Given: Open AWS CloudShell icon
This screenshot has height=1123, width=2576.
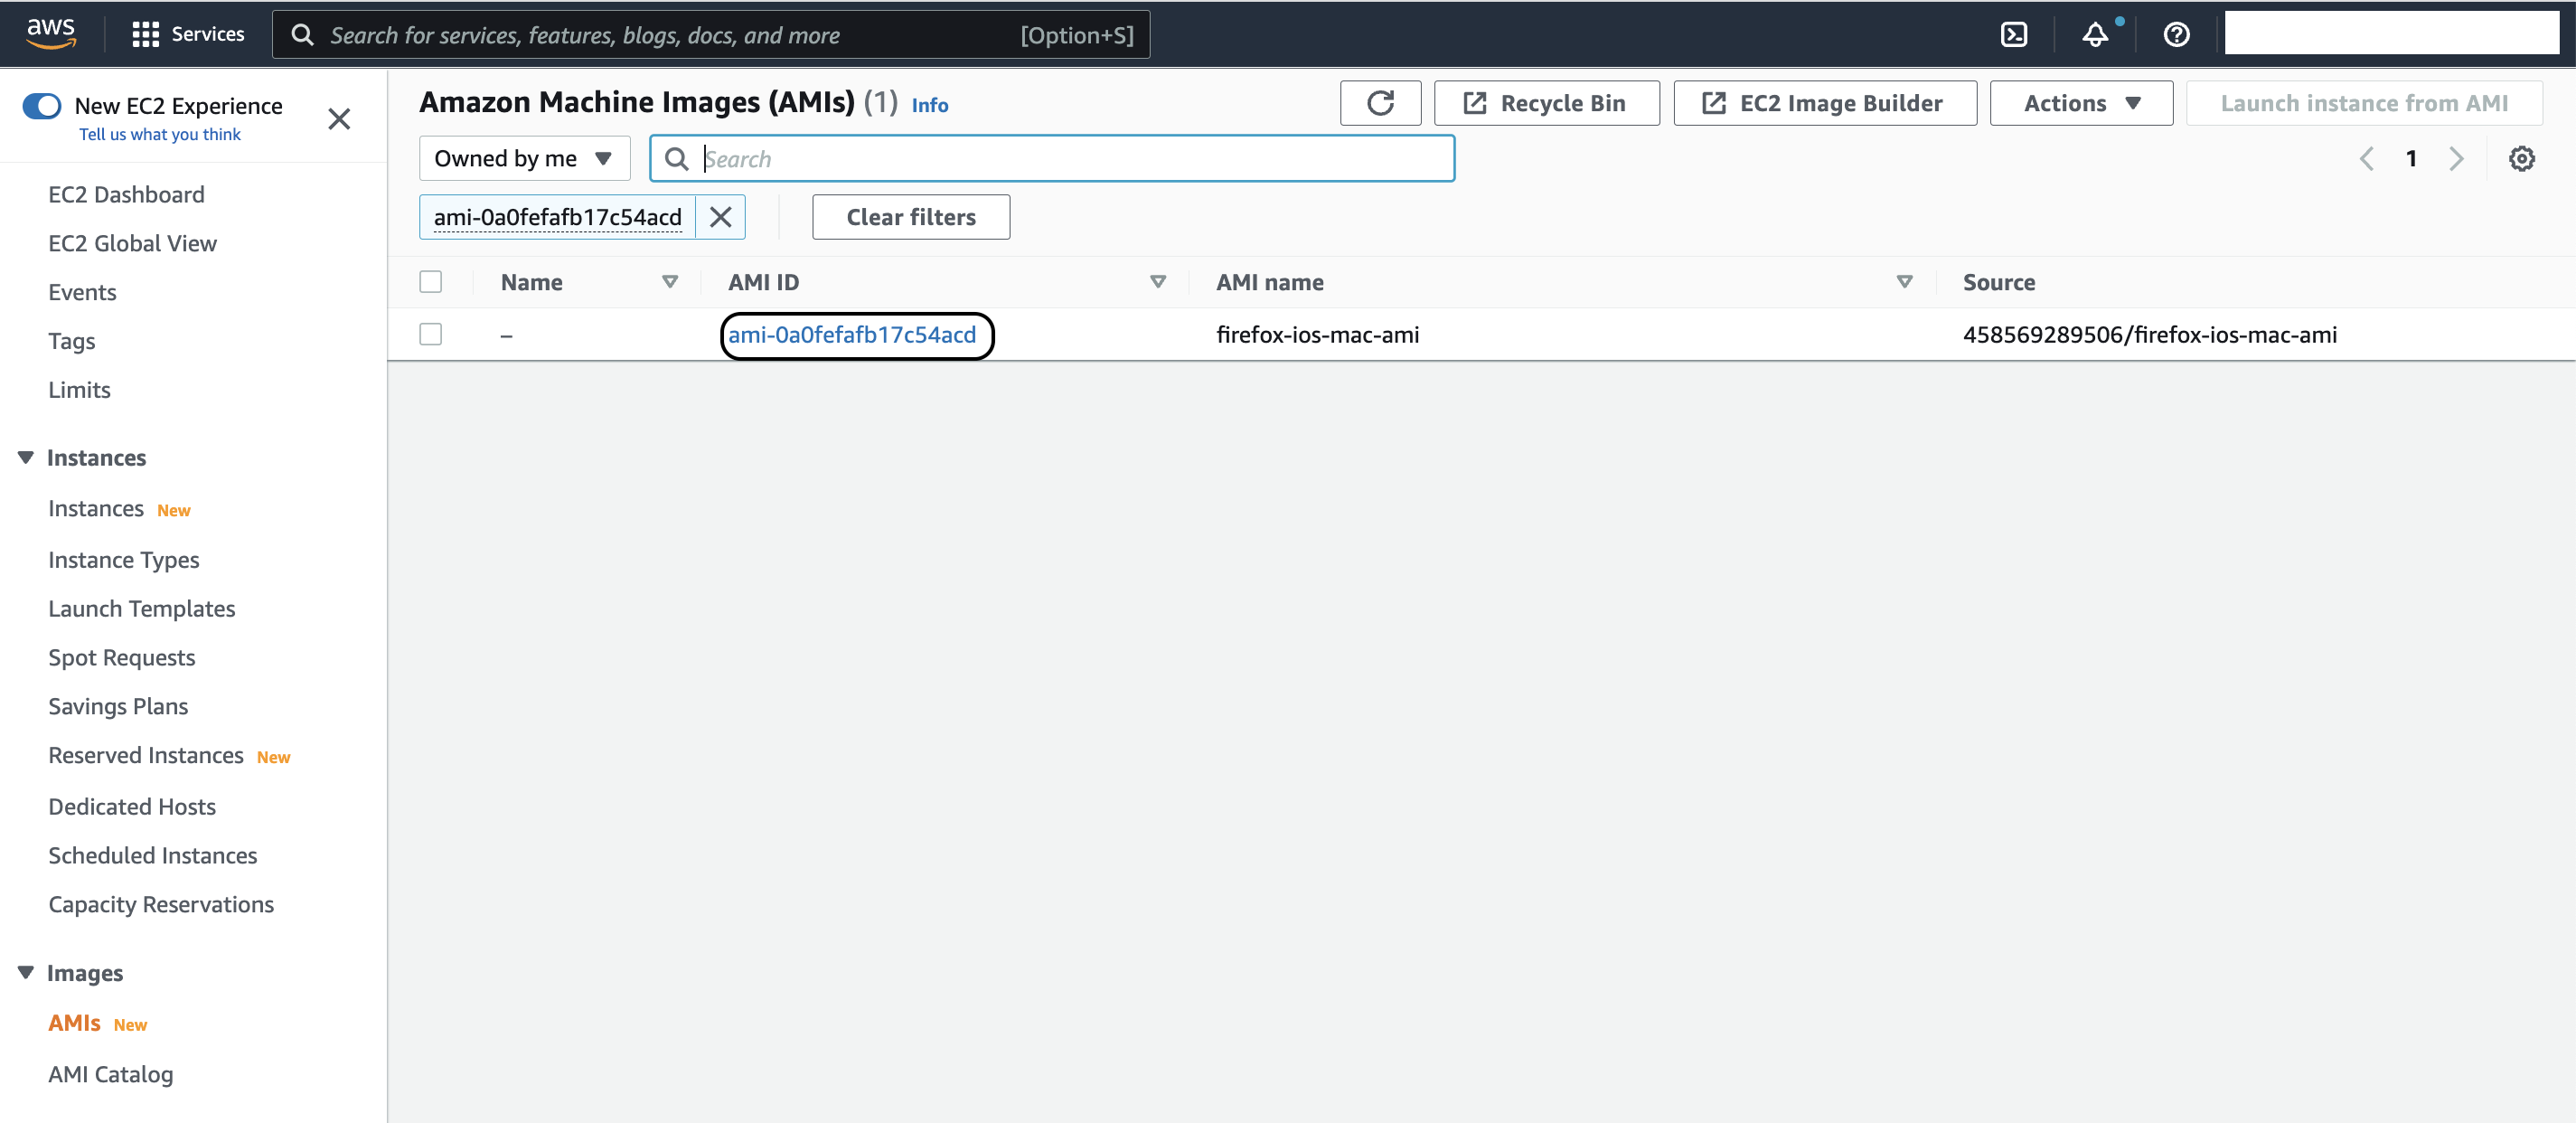Looking at the screenshot, I should (2014, 35).
